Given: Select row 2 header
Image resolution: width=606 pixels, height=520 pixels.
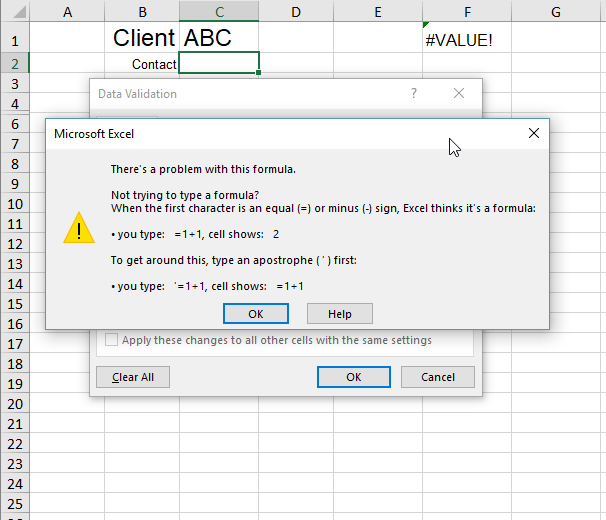Looking at the screenshot, I should (15, 63).
